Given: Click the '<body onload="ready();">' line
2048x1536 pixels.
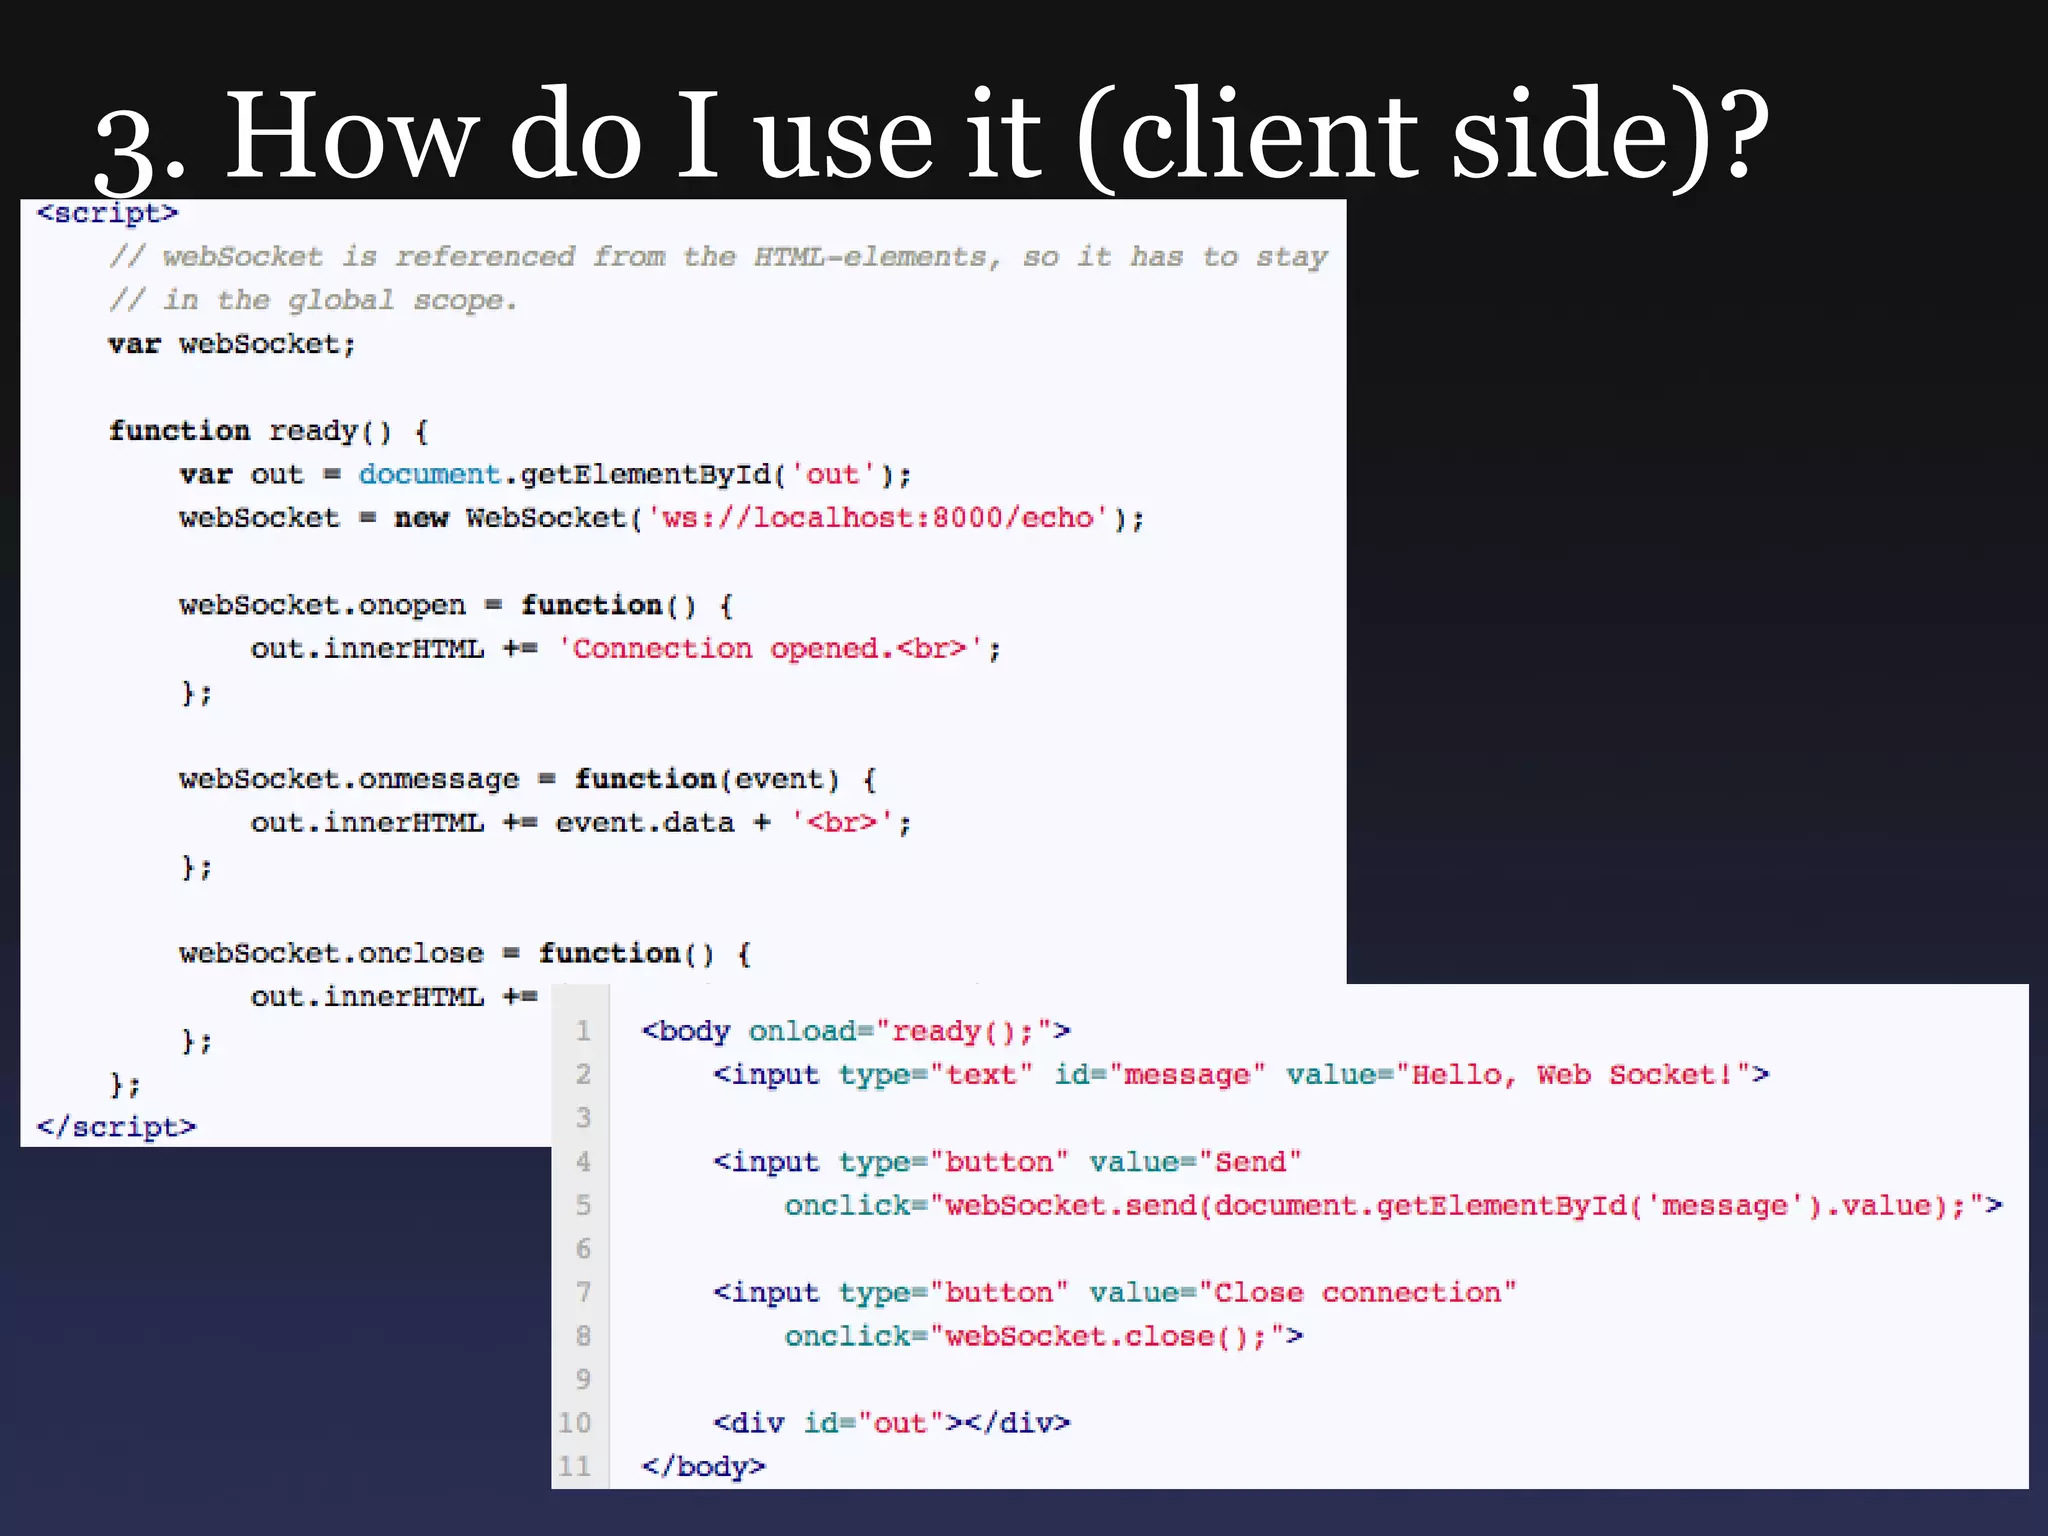Looking at the screenshot, I should tap(856, 1031).
